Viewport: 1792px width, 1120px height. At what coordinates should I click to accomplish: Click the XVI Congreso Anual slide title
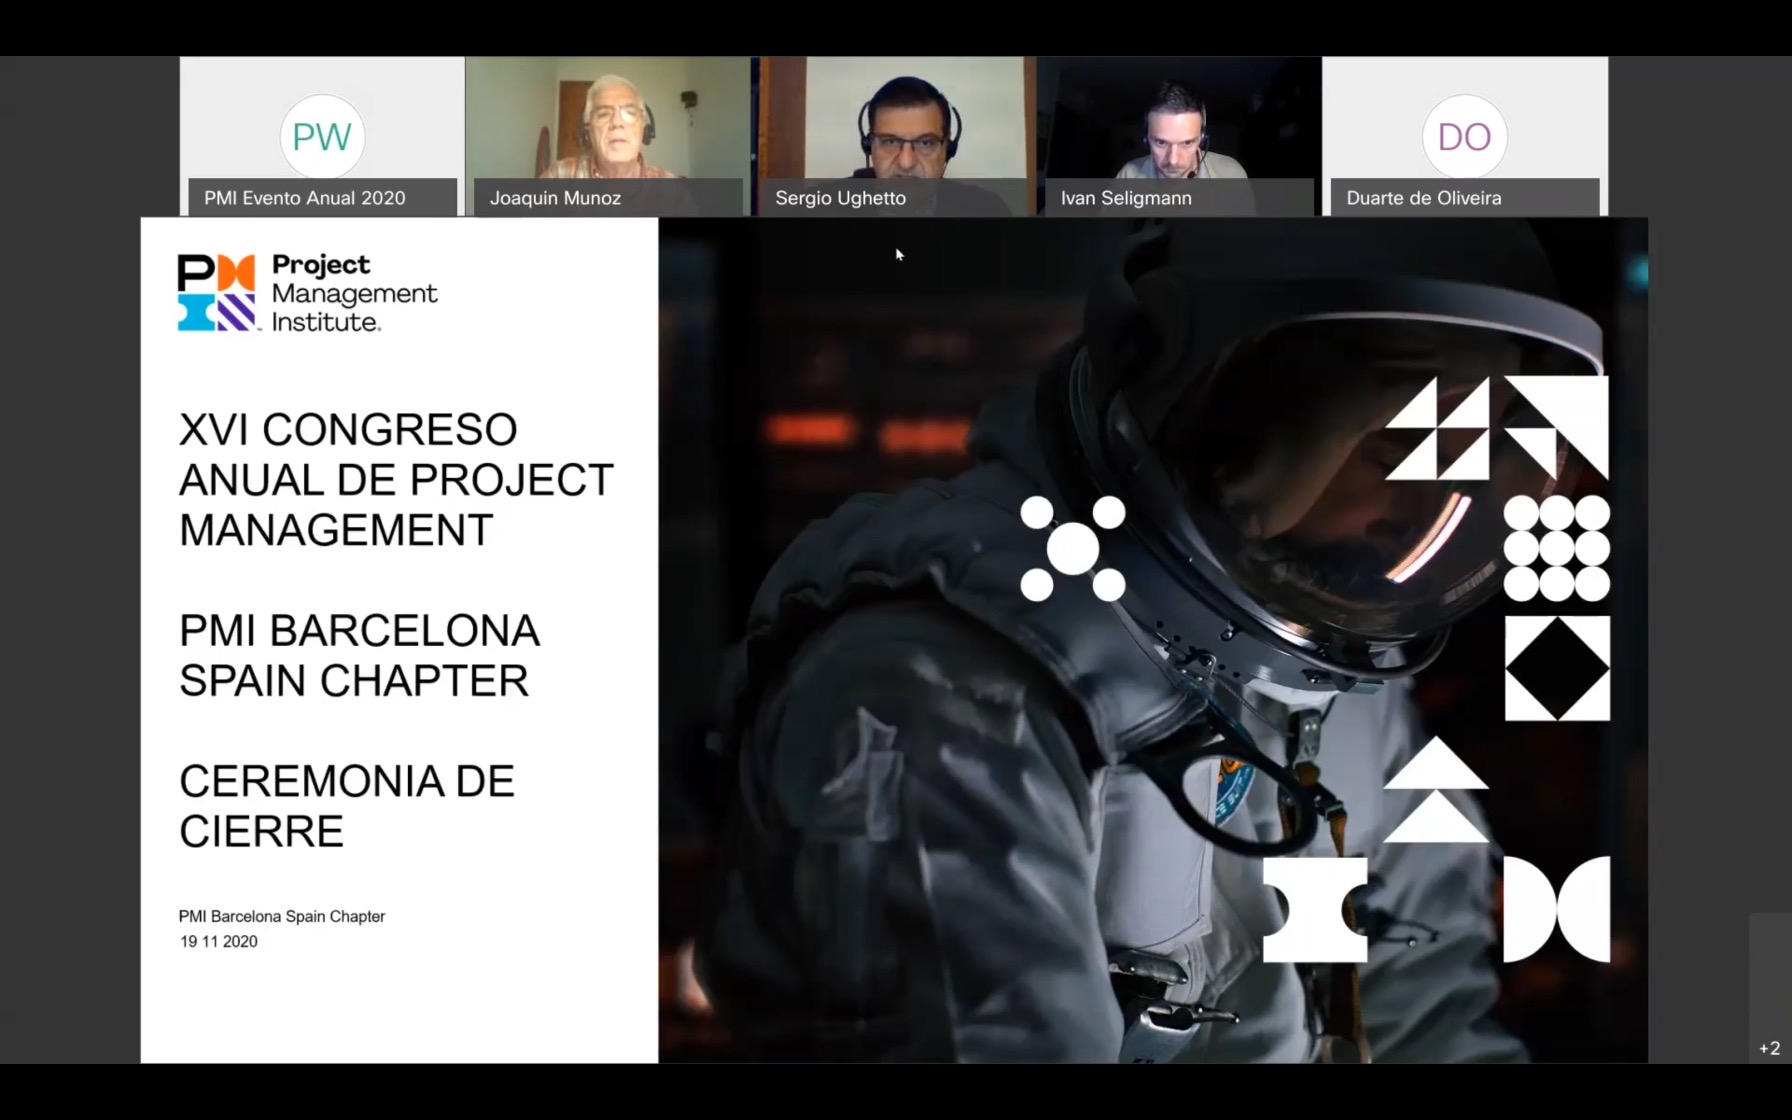point(395,480)
